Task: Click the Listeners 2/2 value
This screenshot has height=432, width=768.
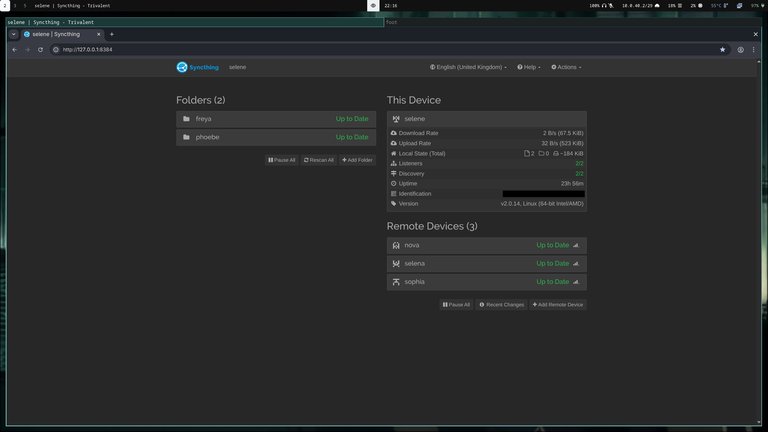Action: point(579,164)
